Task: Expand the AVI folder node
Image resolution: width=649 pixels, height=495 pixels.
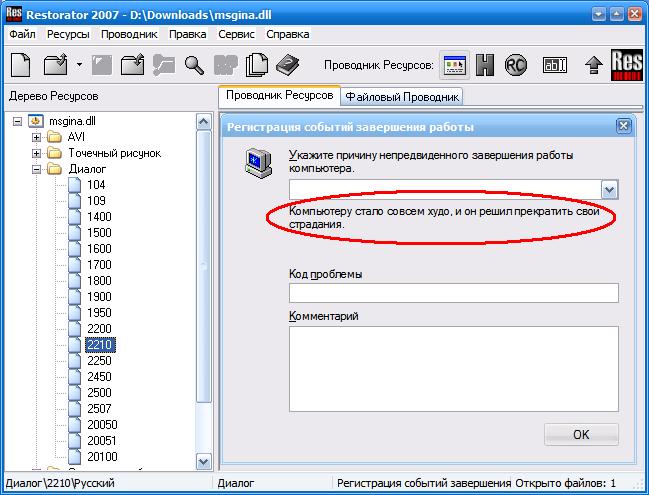Action: (x=36, y=137)
